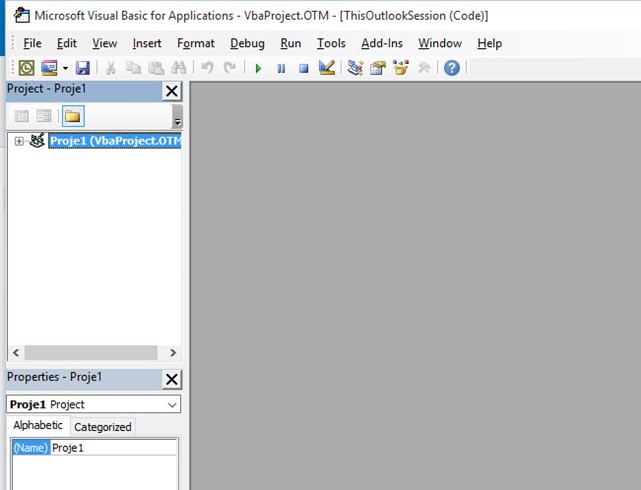The width and height of the screenshot is (641, 490).
Task: Open the File menu
Action: click(32, 43)
